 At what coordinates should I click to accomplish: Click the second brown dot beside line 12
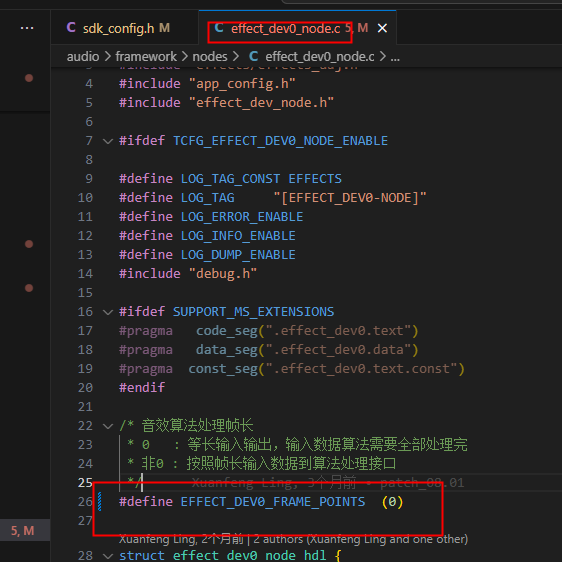(29, 244)
